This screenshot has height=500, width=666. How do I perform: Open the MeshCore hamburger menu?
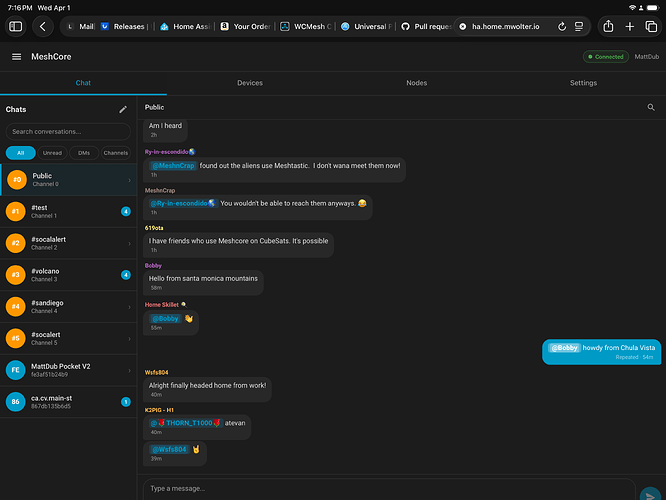[16, 56]
